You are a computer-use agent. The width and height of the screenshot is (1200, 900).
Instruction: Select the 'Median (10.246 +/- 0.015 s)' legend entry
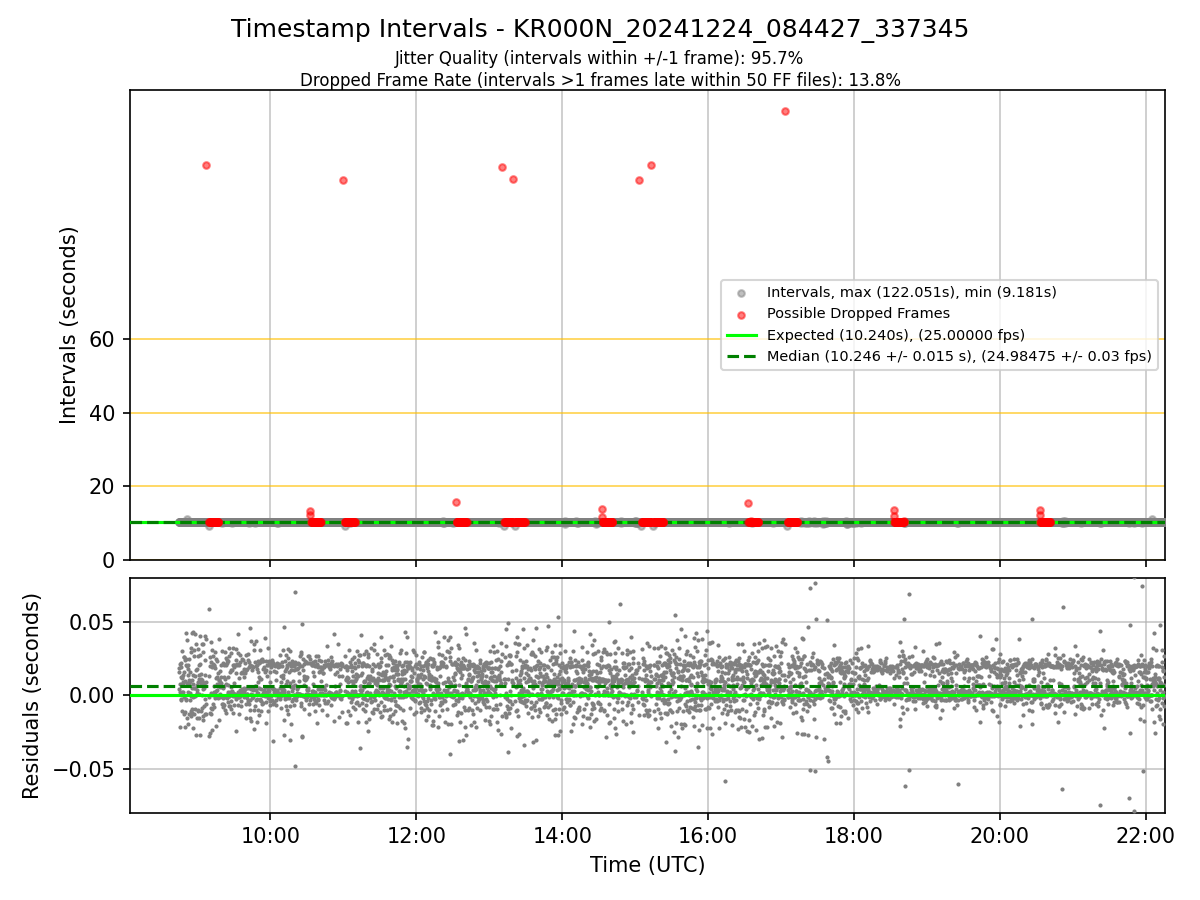pos(959,356)
